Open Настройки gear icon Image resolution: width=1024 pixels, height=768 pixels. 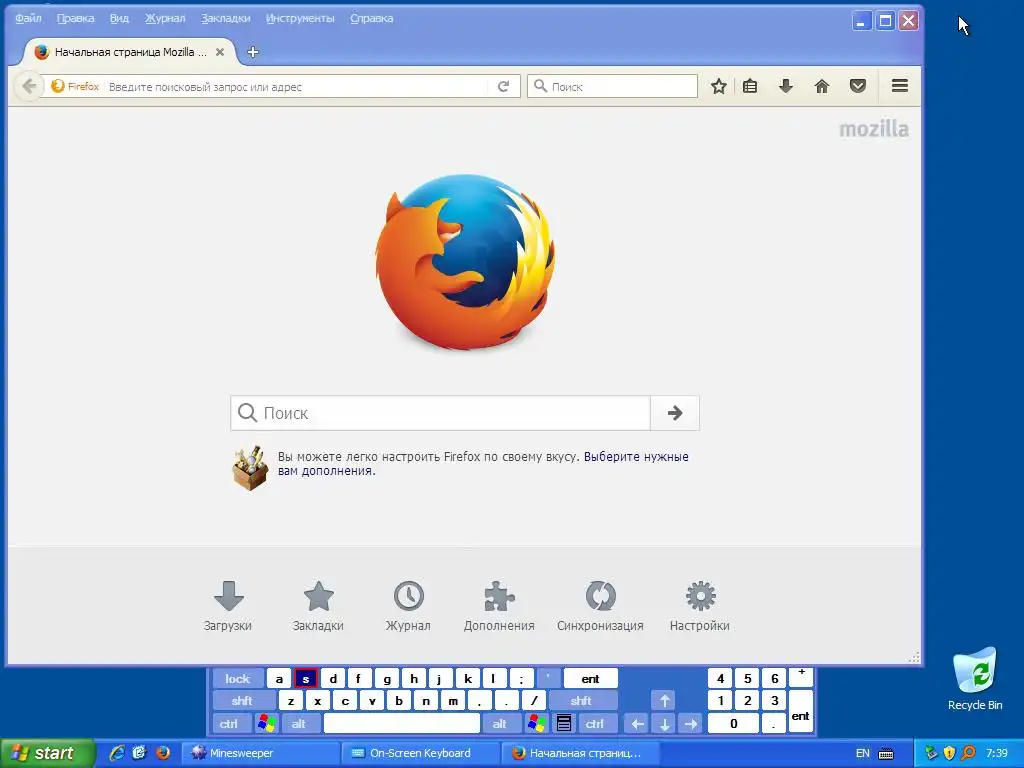pyautogui.click(x=700, y=607)
